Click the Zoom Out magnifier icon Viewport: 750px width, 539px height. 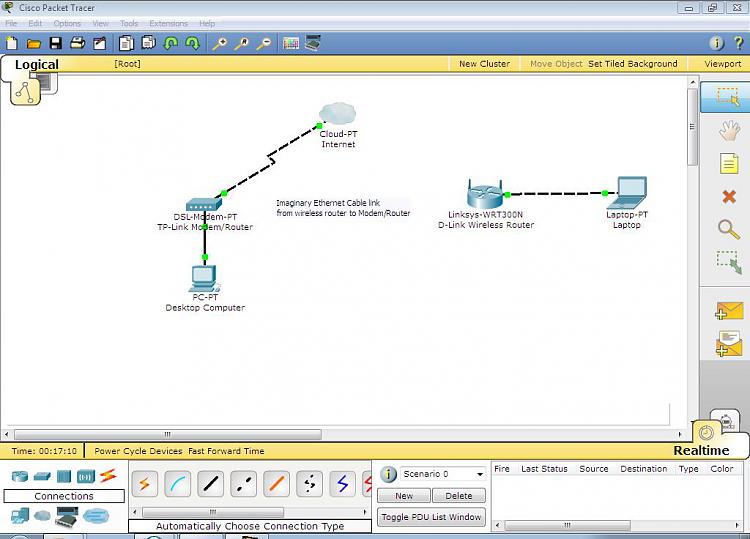tap(264, 44)
